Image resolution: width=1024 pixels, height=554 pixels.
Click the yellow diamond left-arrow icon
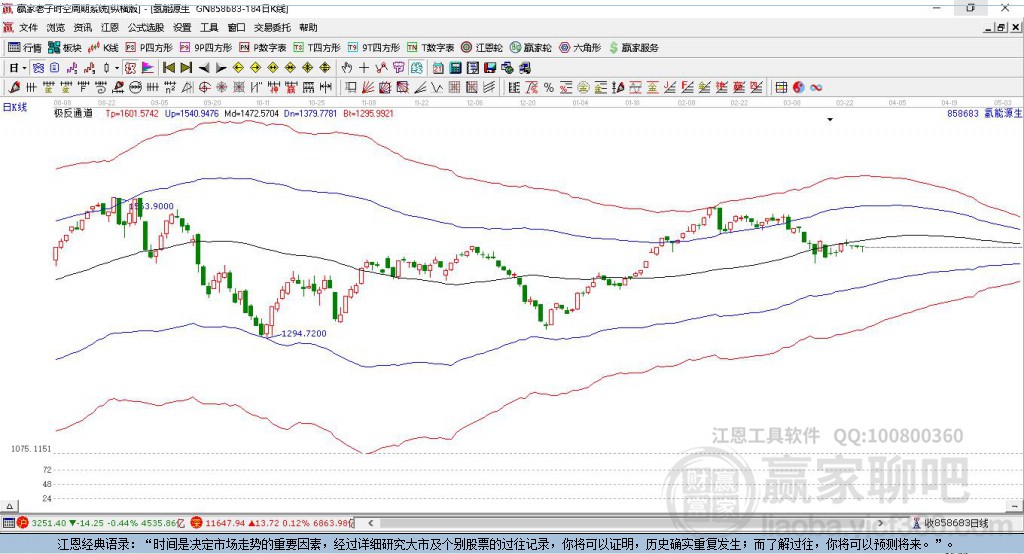pos(238,68)
